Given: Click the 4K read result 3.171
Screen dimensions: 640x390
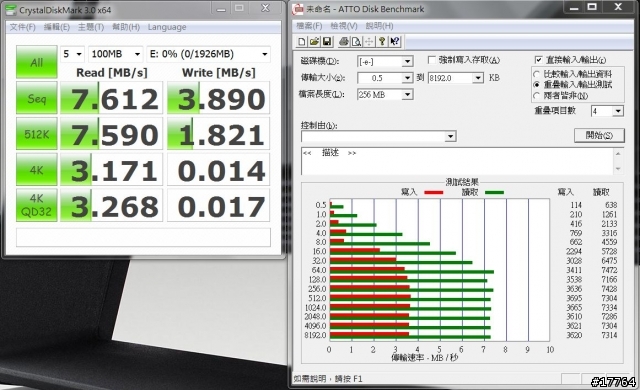Looking at the screenshot, I should 111,170.
